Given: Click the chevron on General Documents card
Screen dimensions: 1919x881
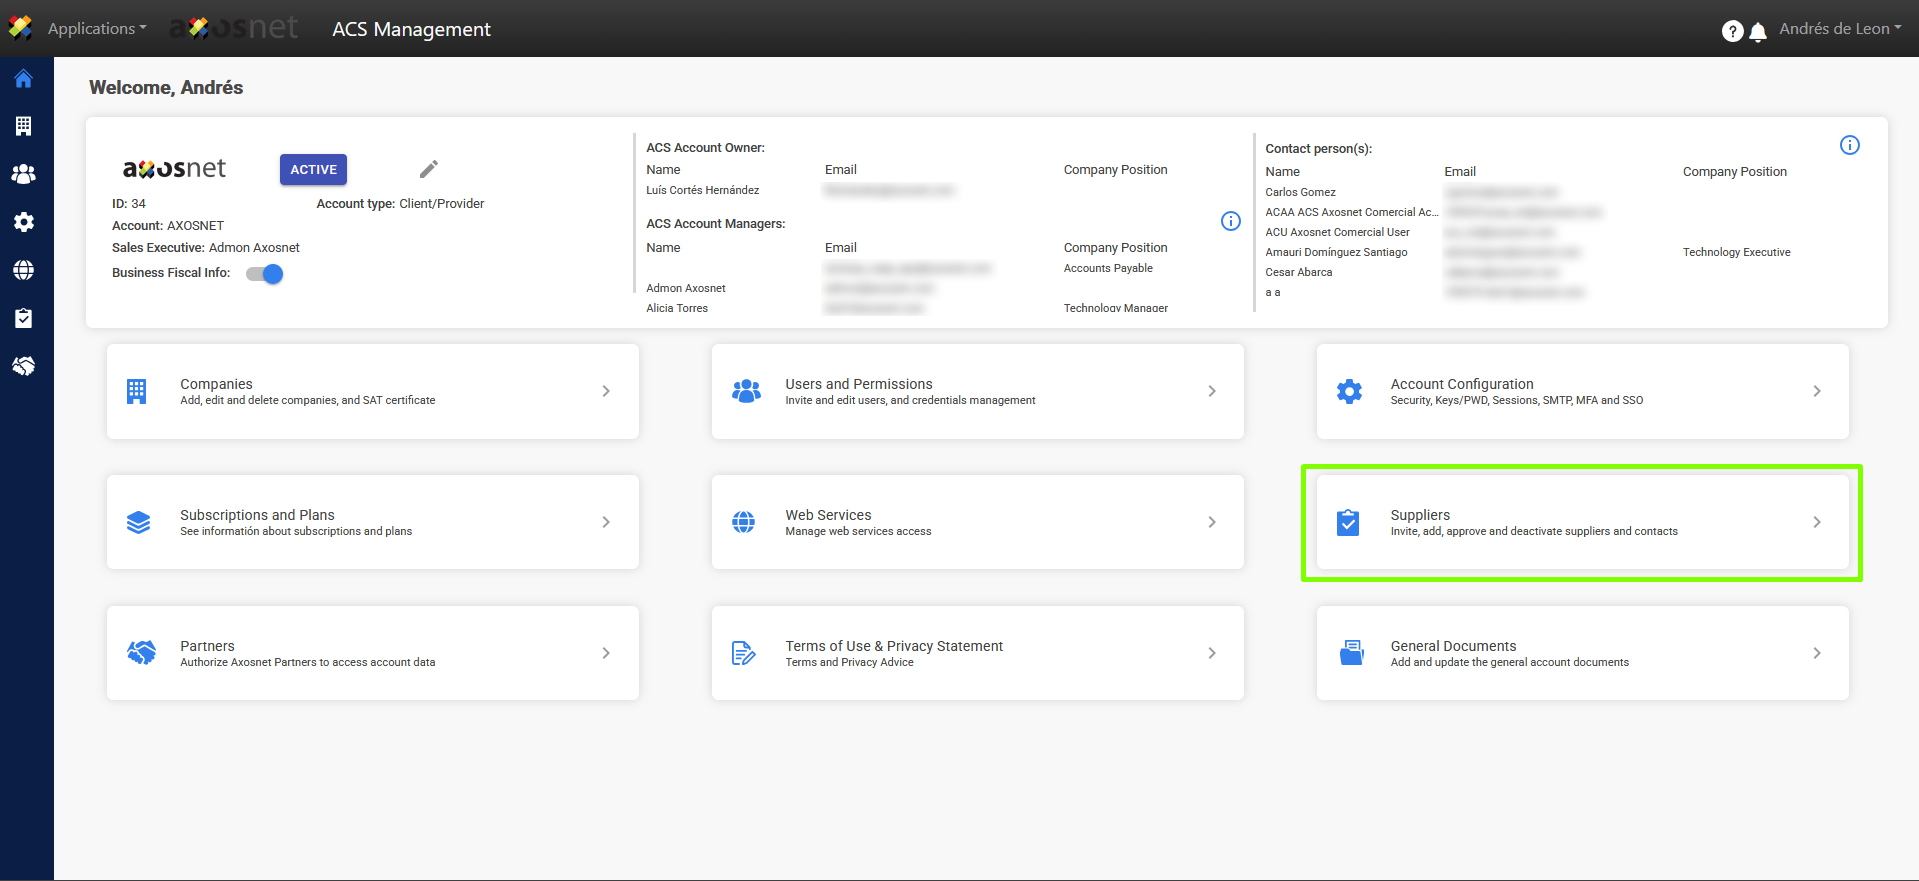Looking at the screenshot, I should [1816, 653].
